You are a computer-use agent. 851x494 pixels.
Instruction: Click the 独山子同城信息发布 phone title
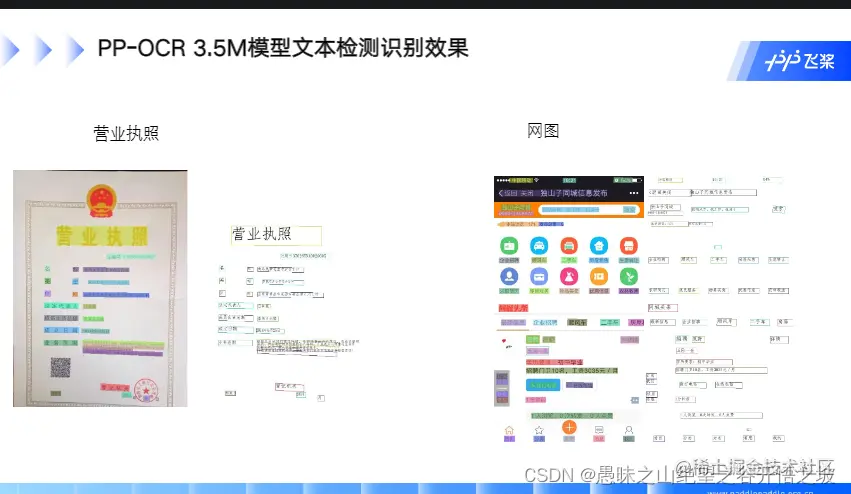(x=574, y=193)
